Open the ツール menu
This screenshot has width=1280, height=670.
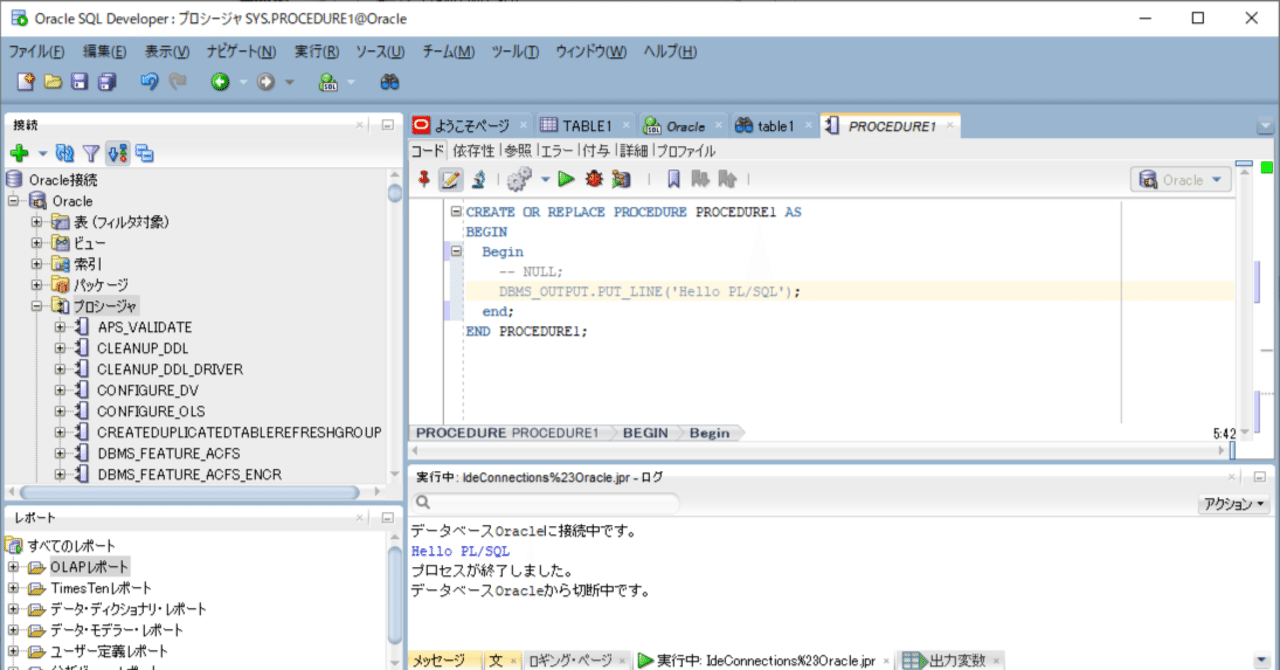(x=514, y=51)
